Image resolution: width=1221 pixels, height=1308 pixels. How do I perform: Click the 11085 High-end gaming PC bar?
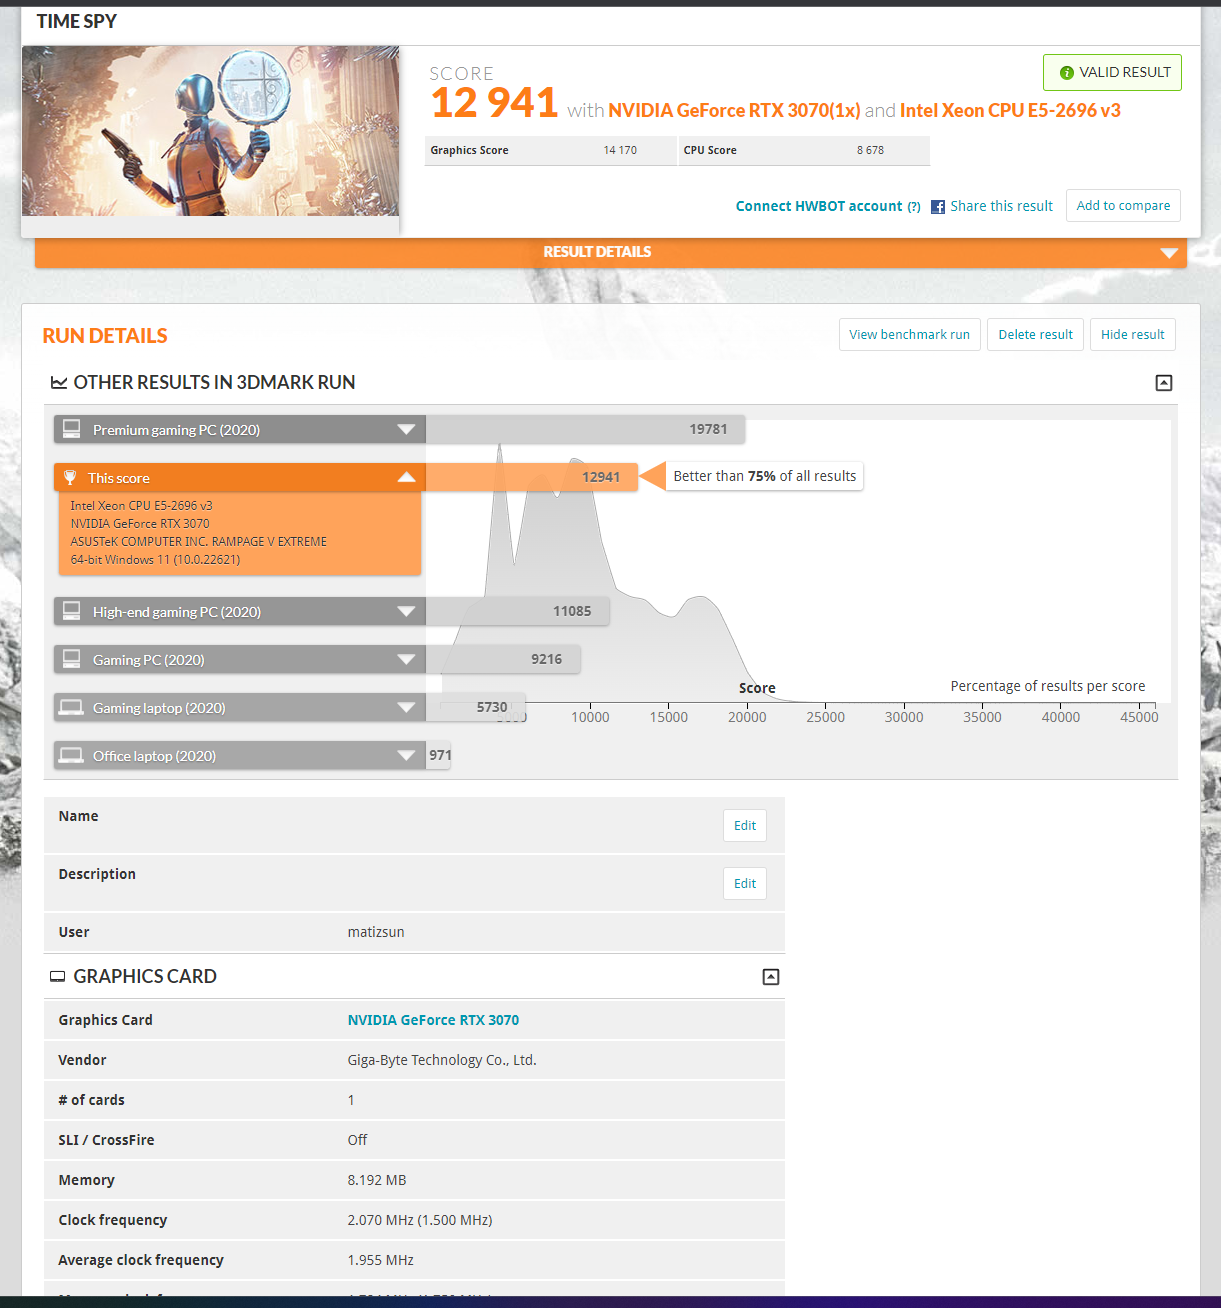(x=517, y=612)
